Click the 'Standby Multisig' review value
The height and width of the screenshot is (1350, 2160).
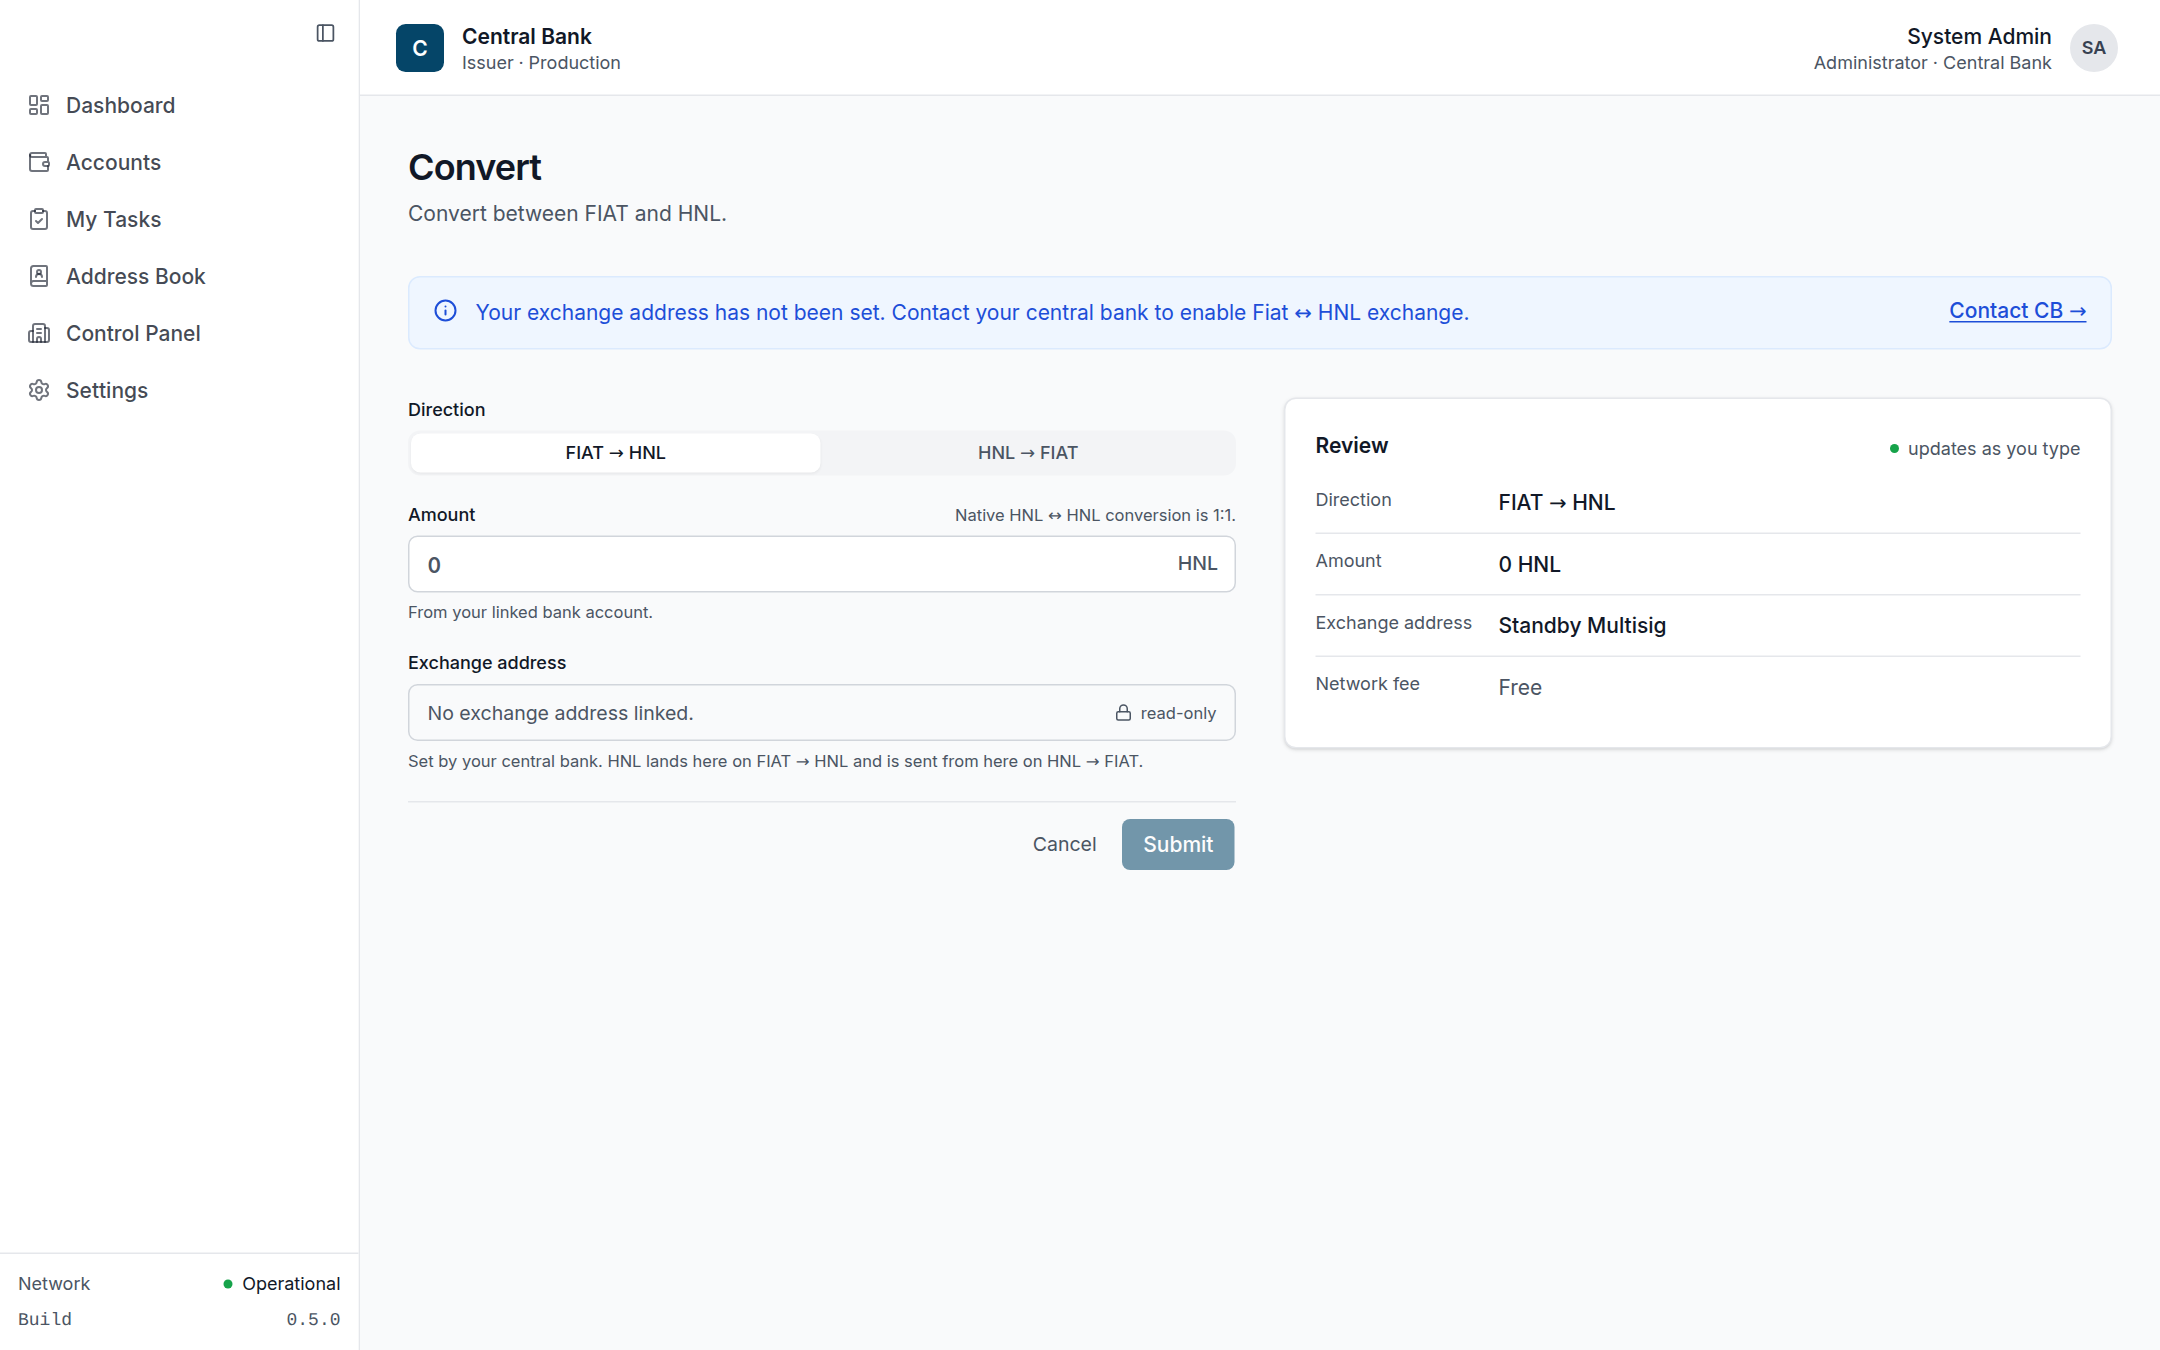coord(1582,626)
